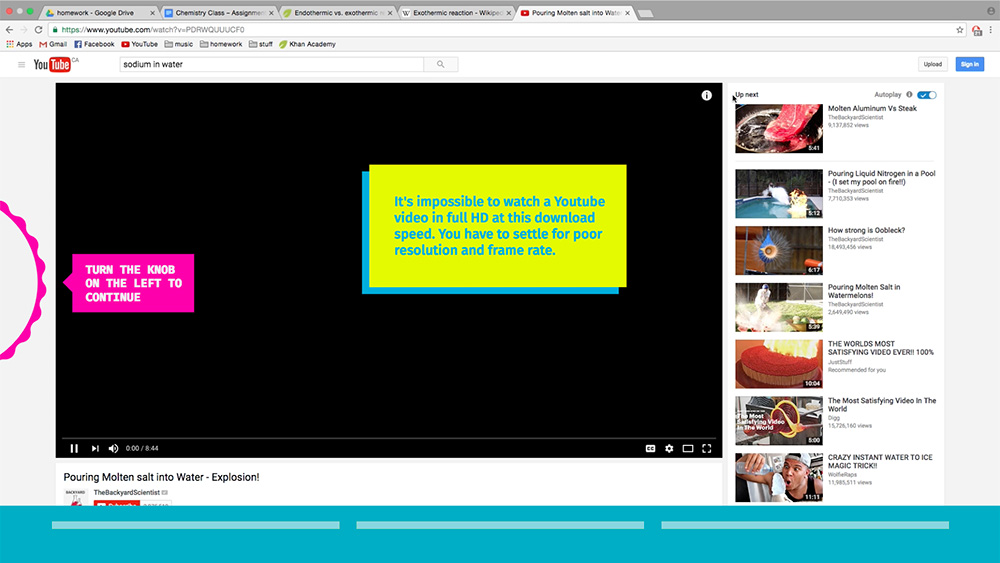The image size is (1000, 563).
Task: Show the Autoplay info icon
Action: click(909, 94)
